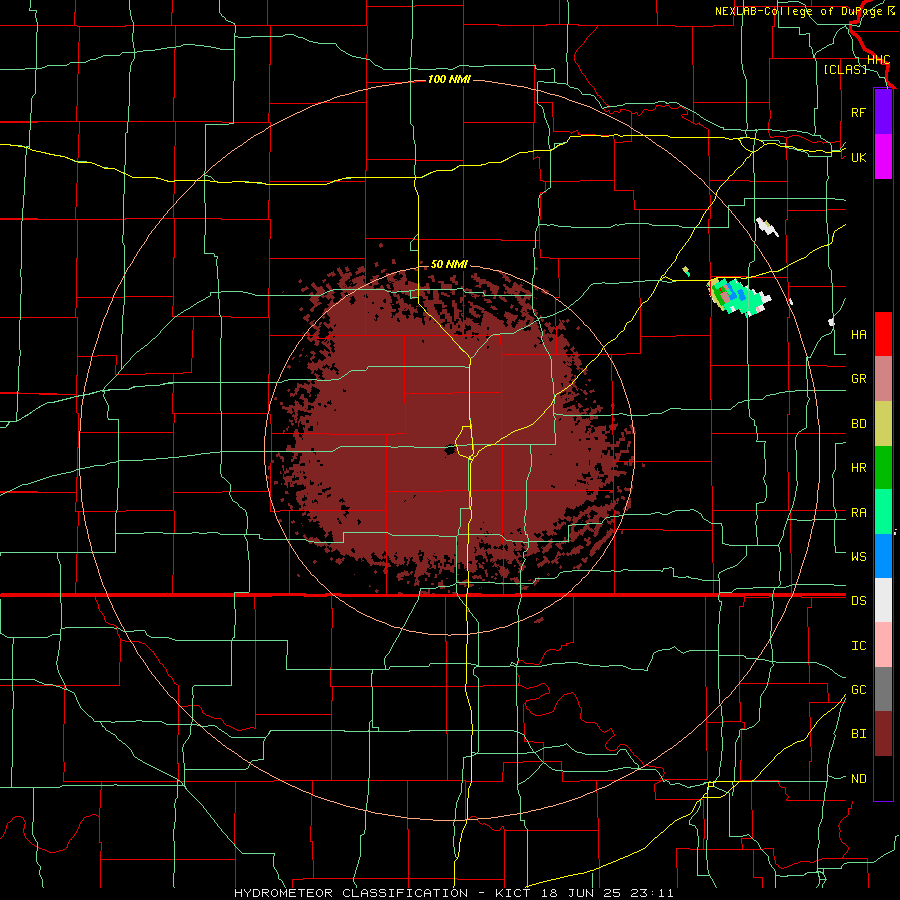Screen dimensions: 900x900
Task: Click the '50 NMI' range ring label
Action: (x=449, y=264)
